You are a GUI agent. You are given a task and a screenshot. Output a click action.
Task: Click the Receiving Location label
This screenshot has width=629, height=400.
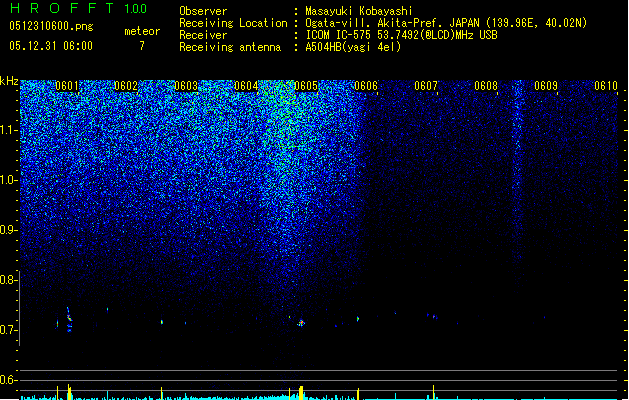233,23
